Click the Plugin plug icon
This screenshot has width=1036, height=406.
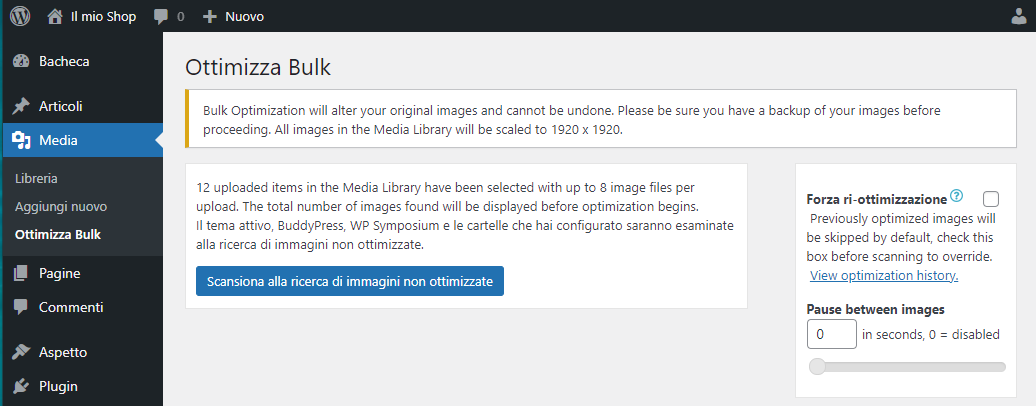(21, 386)
